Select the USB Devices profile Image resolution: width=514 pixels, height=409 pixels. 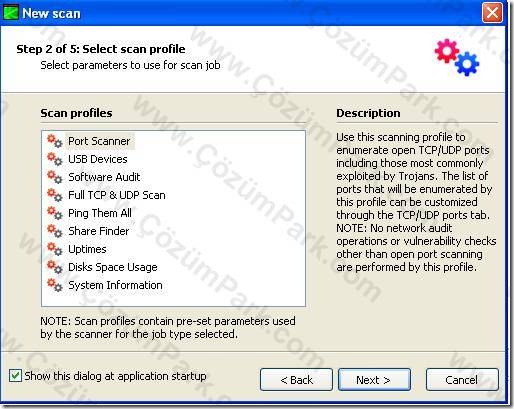pos(98,159)
